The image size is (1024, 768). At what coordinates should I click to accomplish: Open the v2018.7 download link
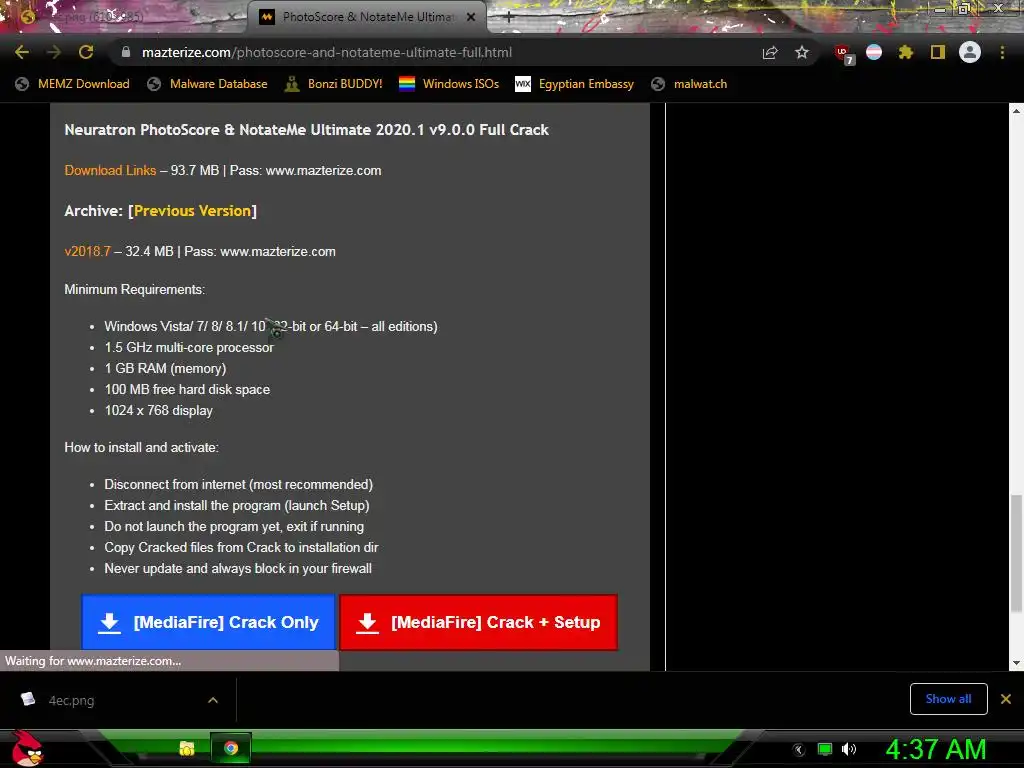(x=88, y=251)
